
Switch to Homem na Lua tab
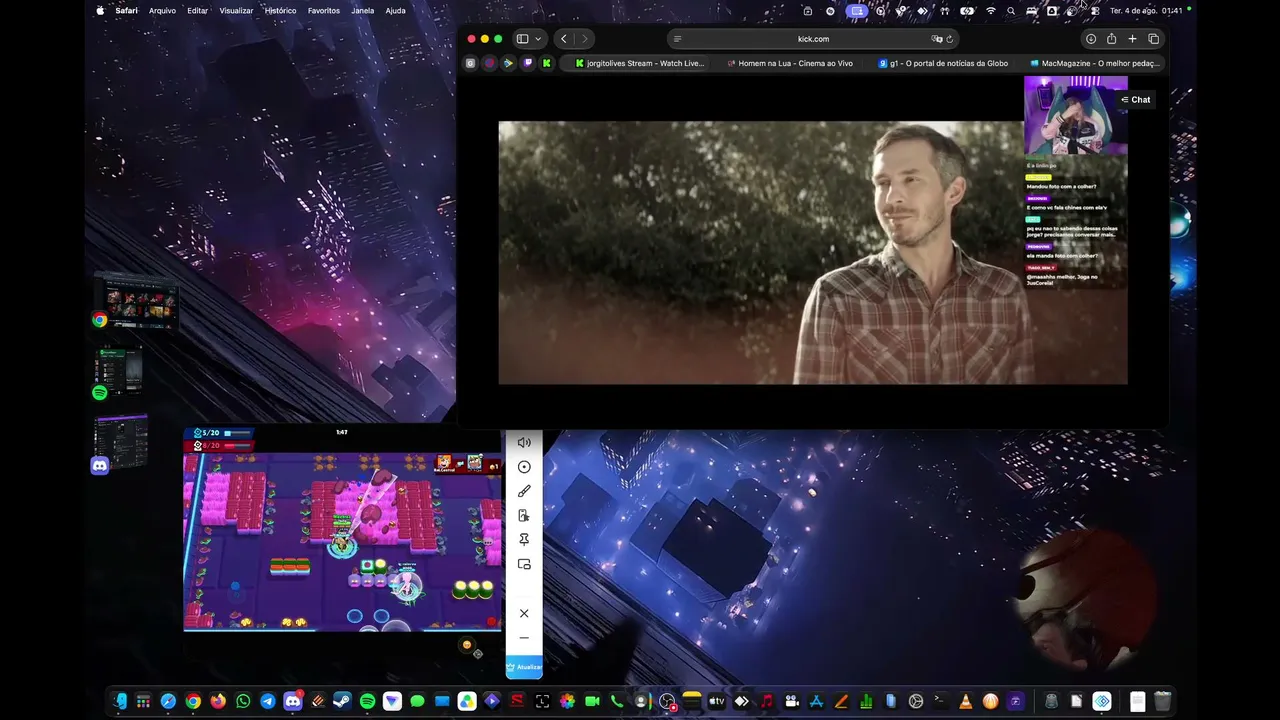(x=790, y=63)
